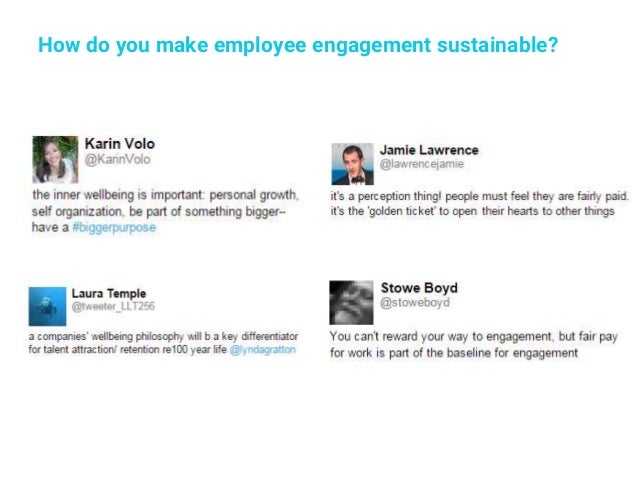Open the @lawrencejamie handle
The image size is (638, 479).
pyautogui.click(x=420, y=165)
